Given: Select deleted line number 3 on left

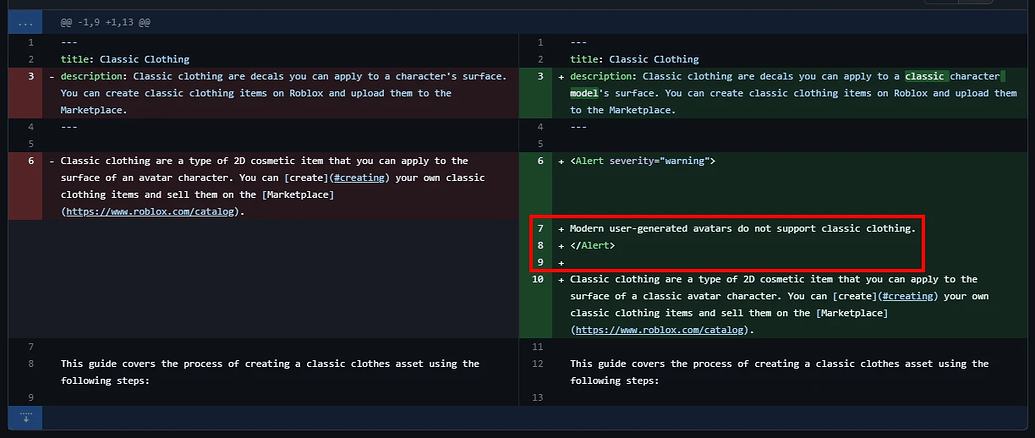Looking at the screenshot, I should point(31,76).
